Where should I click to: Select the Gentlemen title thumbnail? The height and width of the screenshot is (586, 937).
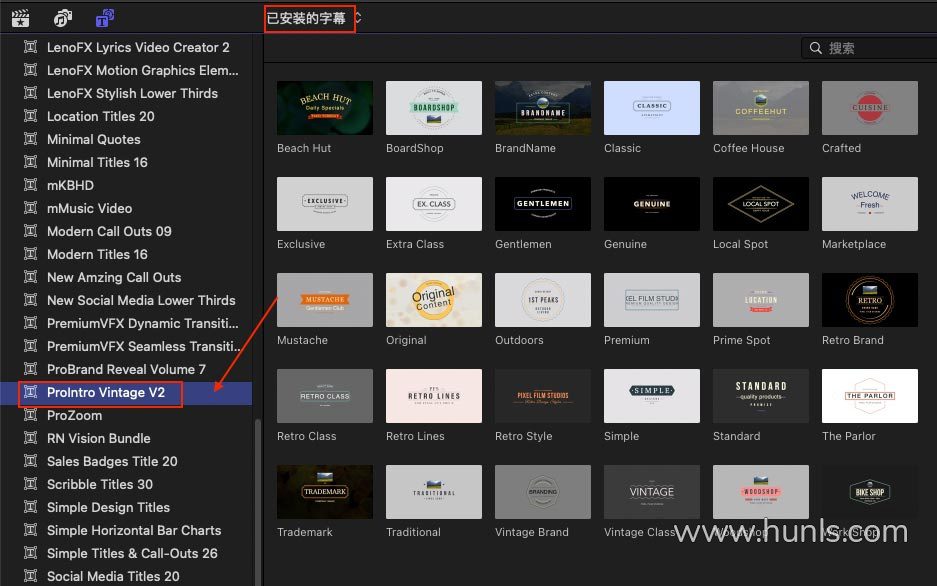pos(543,204)
